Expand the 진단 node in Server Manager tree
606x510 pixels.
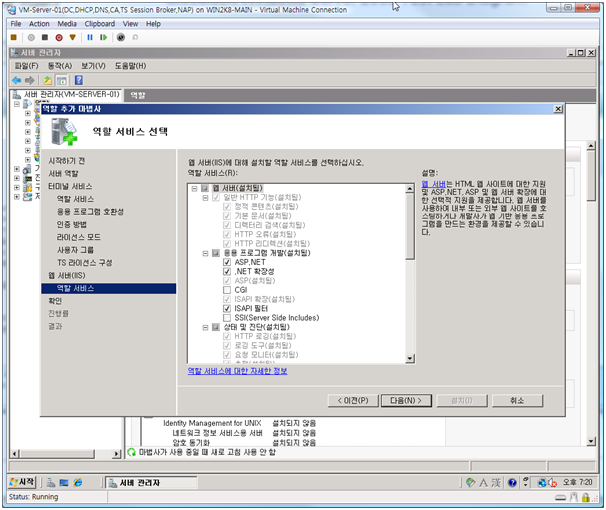(17, 178)
